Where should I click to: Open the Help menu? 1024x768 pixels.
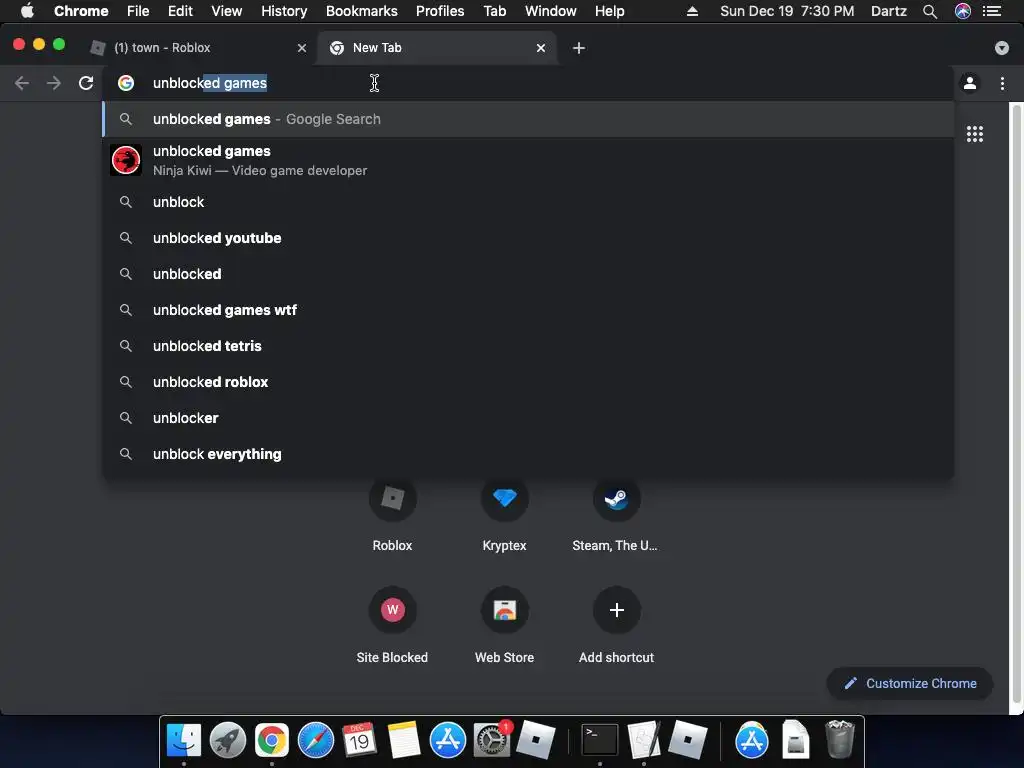609,11
